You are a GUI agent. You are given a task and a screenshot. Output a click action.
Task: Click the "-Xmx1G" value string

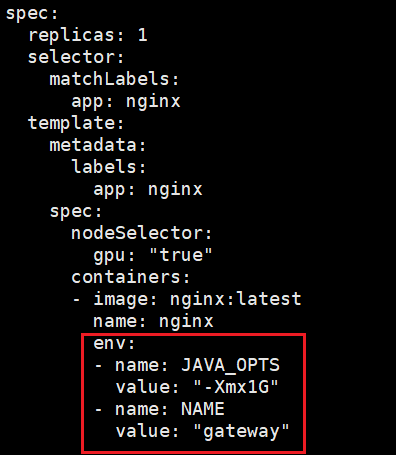(236, 387)
